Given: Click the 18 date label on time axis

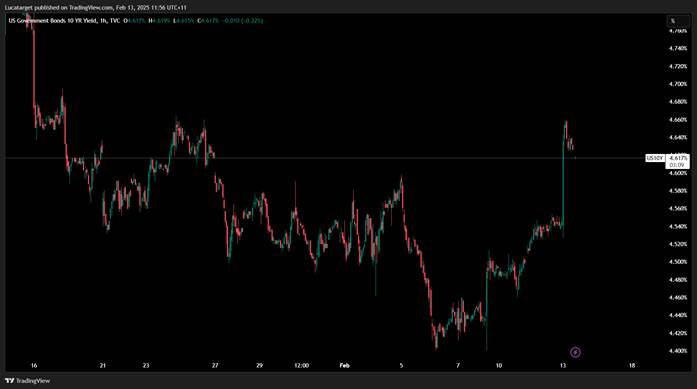Looking at the screenshot, I should pyautogui.click(x=632, y=365).
